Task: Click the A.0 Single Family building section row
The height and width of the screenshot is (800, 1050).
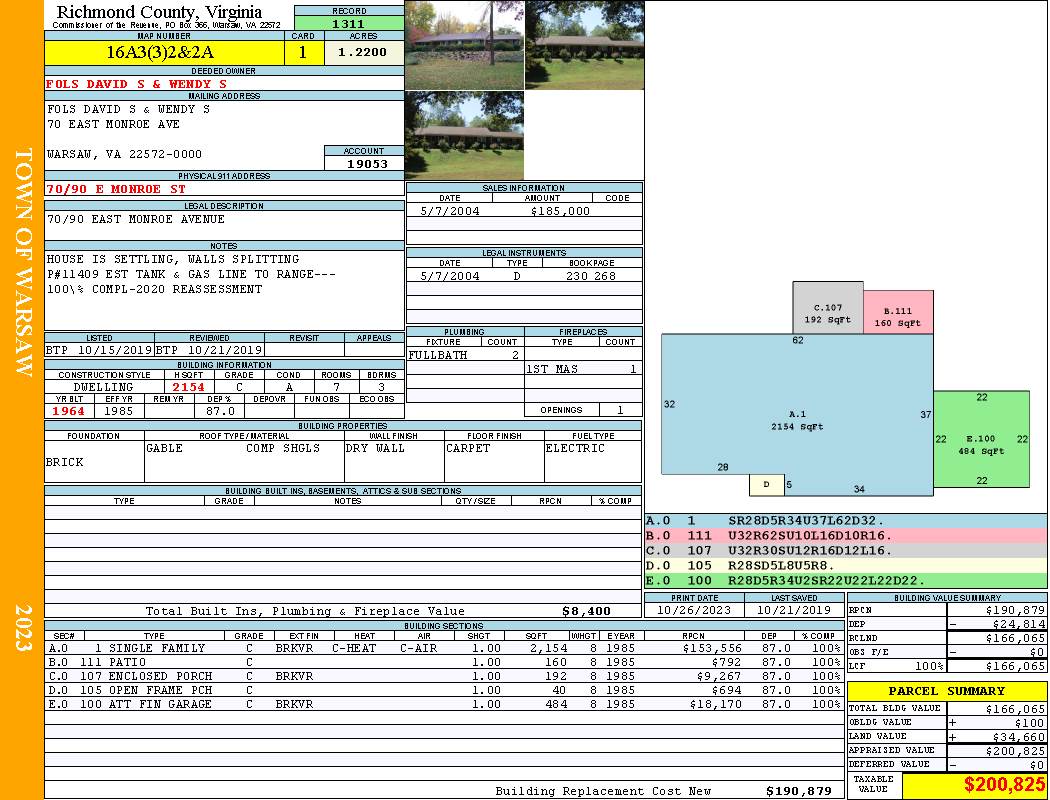Action: coord(440,648)
